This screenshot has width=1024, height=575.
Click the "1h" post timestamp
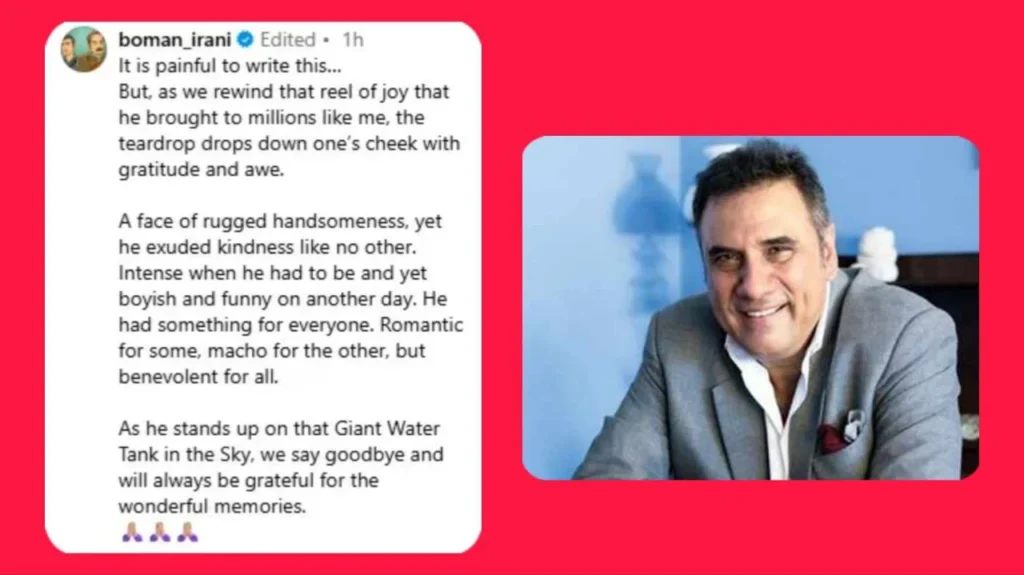coord(352,40)
